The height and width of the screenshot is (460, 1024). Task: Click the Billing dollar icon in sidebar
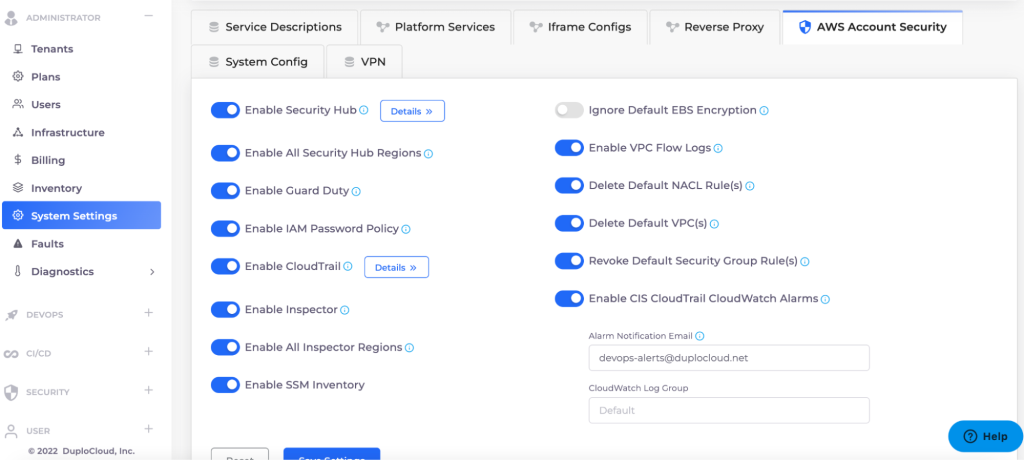tap(18, 160)
